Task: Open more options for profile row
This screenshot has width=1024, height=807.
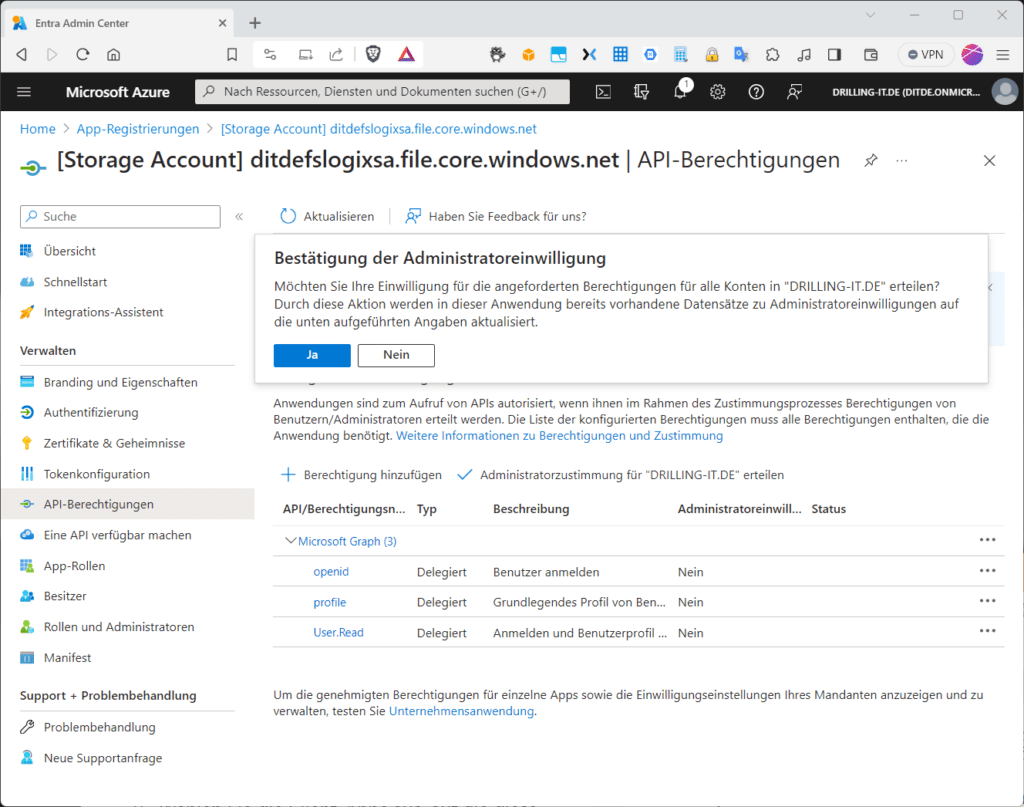Action: point(987,601)
